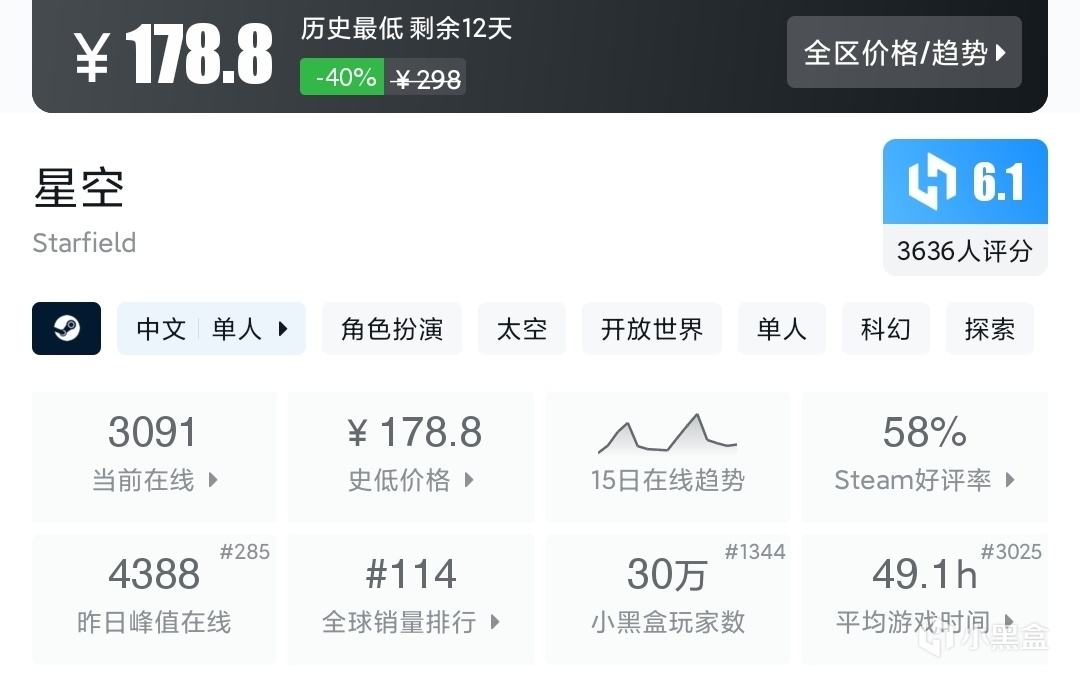Select the grey 单人 tag chip

[781, 328]
